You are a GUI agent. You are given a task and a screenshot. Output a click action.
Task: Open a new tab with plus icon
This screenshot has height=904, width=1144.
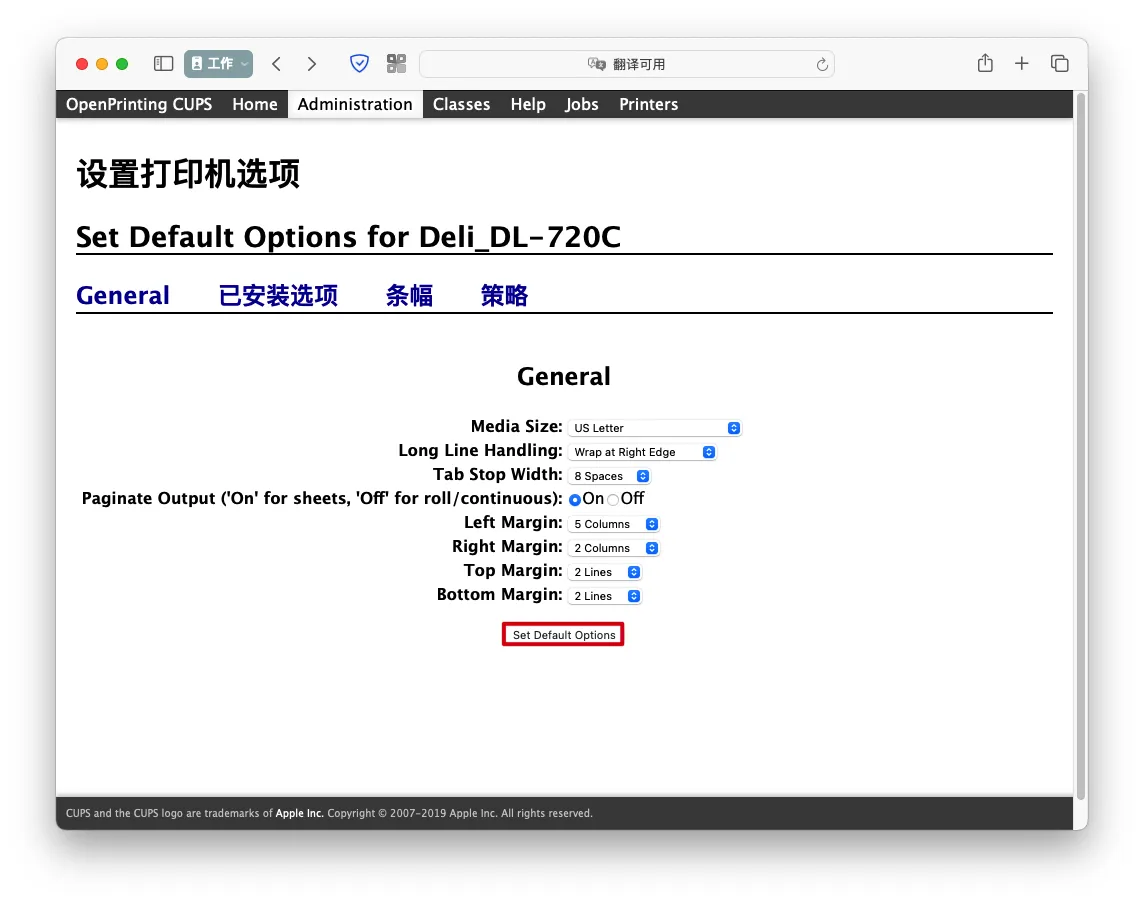[1021, 64]
